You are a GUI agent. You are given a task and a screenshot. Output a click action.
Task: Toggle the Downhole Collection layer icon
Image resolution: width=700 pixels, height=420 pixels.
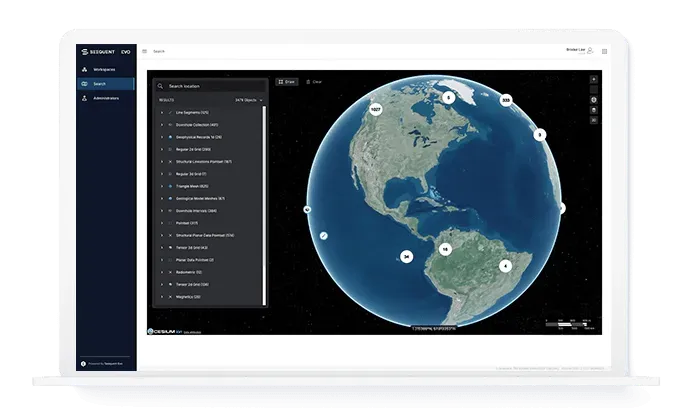click(x=170, y=124)
